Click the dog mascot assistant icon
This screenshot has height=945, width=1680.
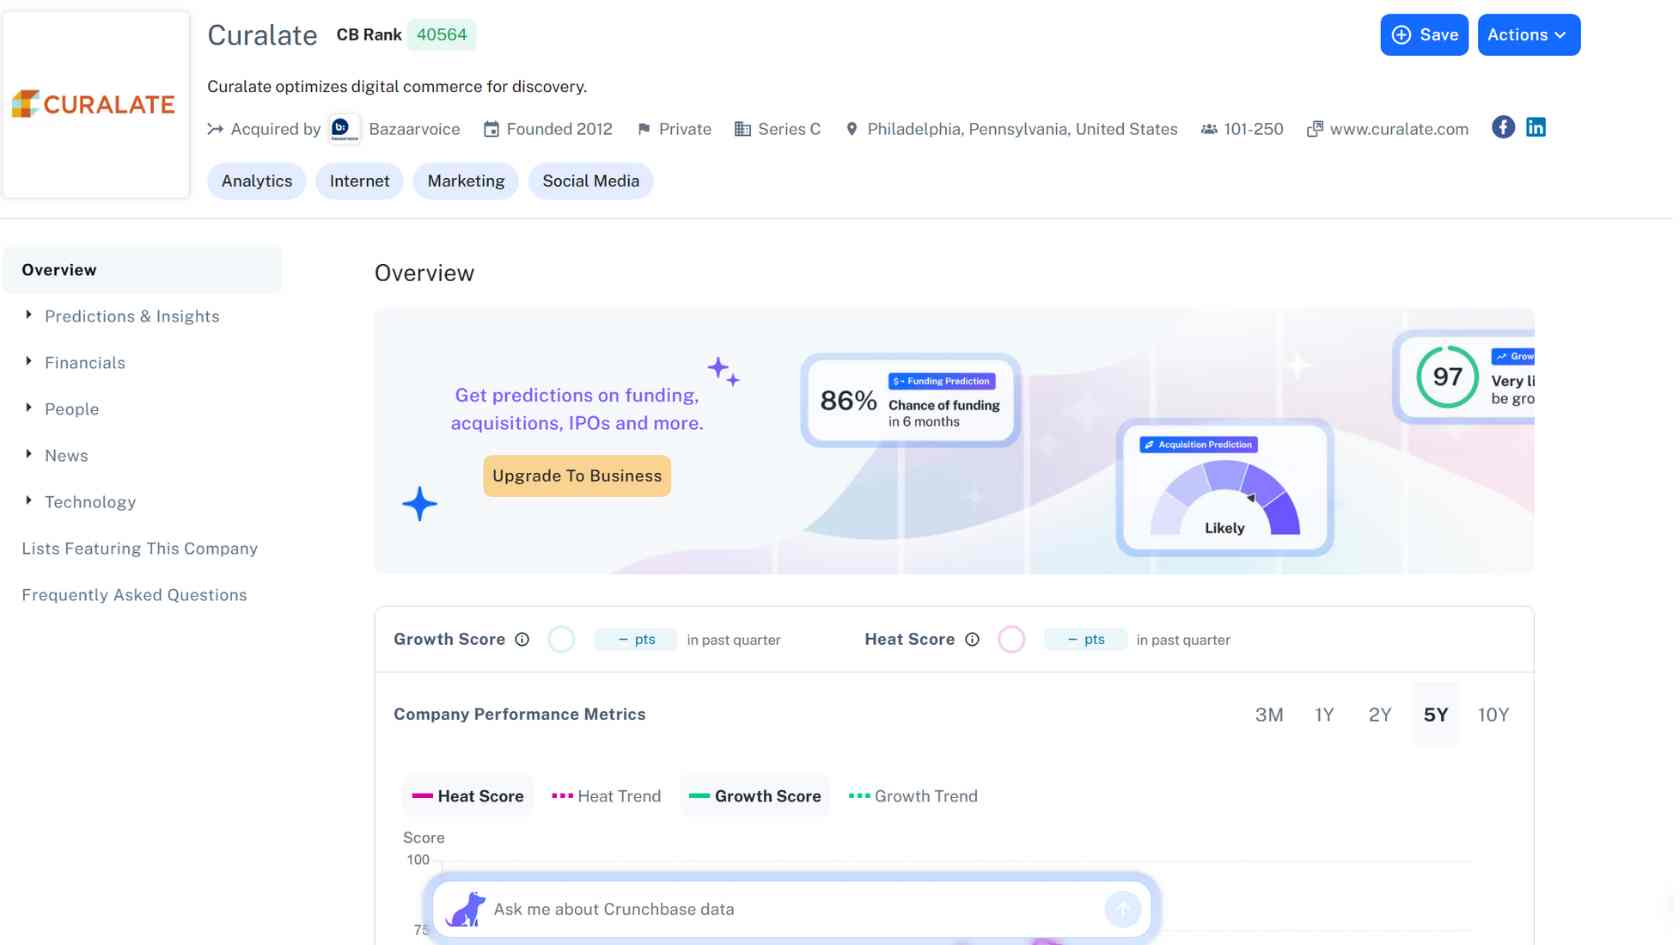tap(465, 909)
